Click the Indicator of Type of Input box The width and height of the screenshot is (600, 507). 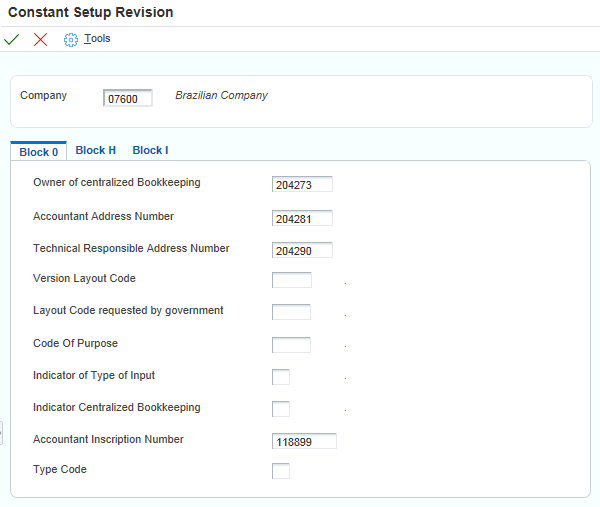tap(281, 377)
